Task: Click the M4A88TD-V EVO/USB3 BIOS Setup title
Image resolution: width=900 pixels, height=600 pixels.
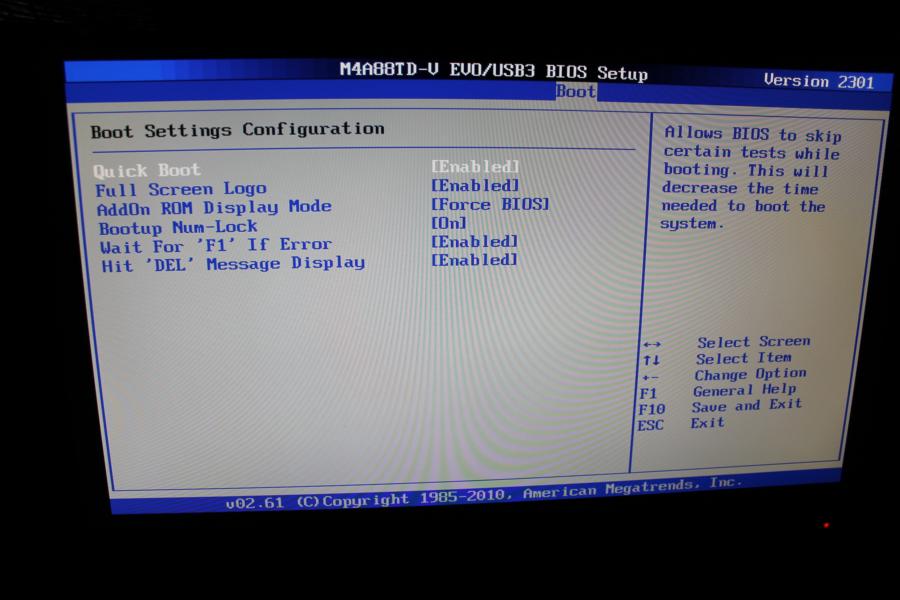Action: [494, 71]
